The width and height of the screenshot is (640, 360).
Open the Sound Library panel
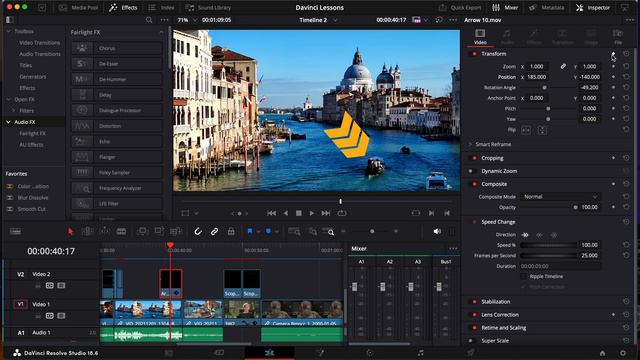point(208,7)
